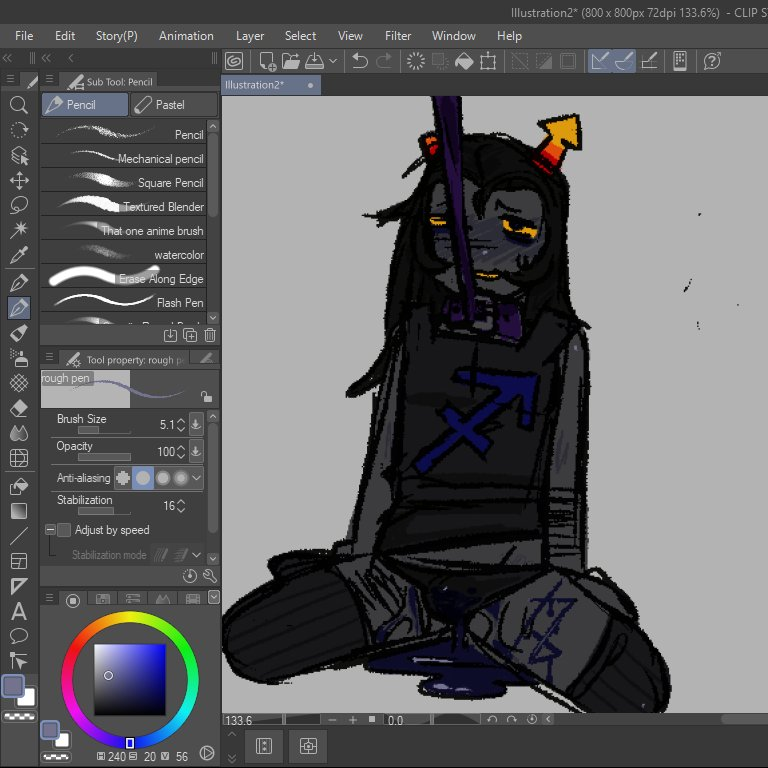Viewport: 768px width, 768px height.
Task: Select the Zoom magnifier tool
Action: point(19,104)
